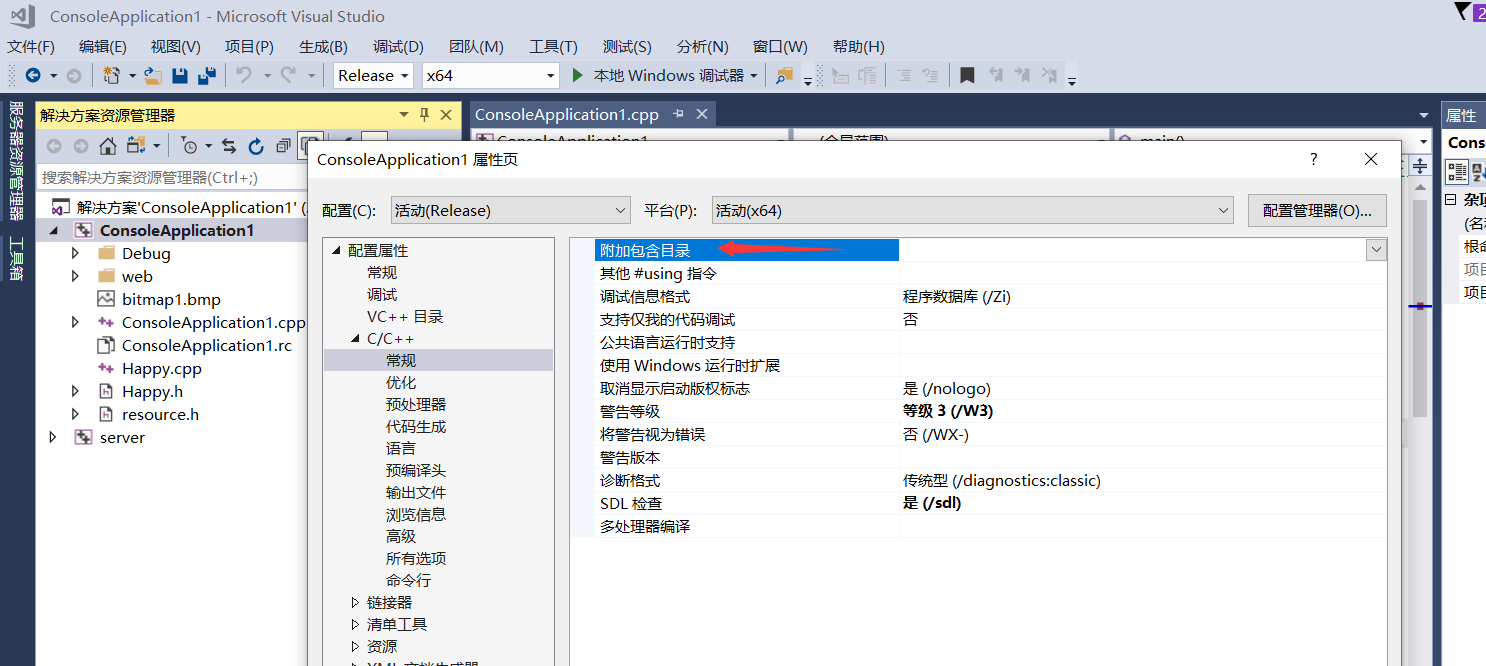Open the 项目(P) menu
Screen dimensions: 1486x666
coord(249,47)
